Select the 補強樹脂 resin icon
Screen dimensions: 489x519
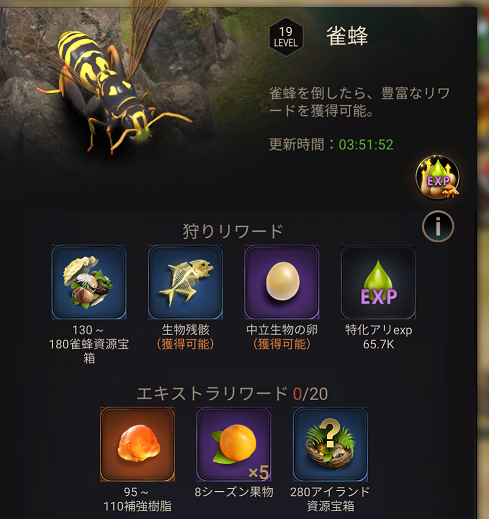click(x=137, y=444)
